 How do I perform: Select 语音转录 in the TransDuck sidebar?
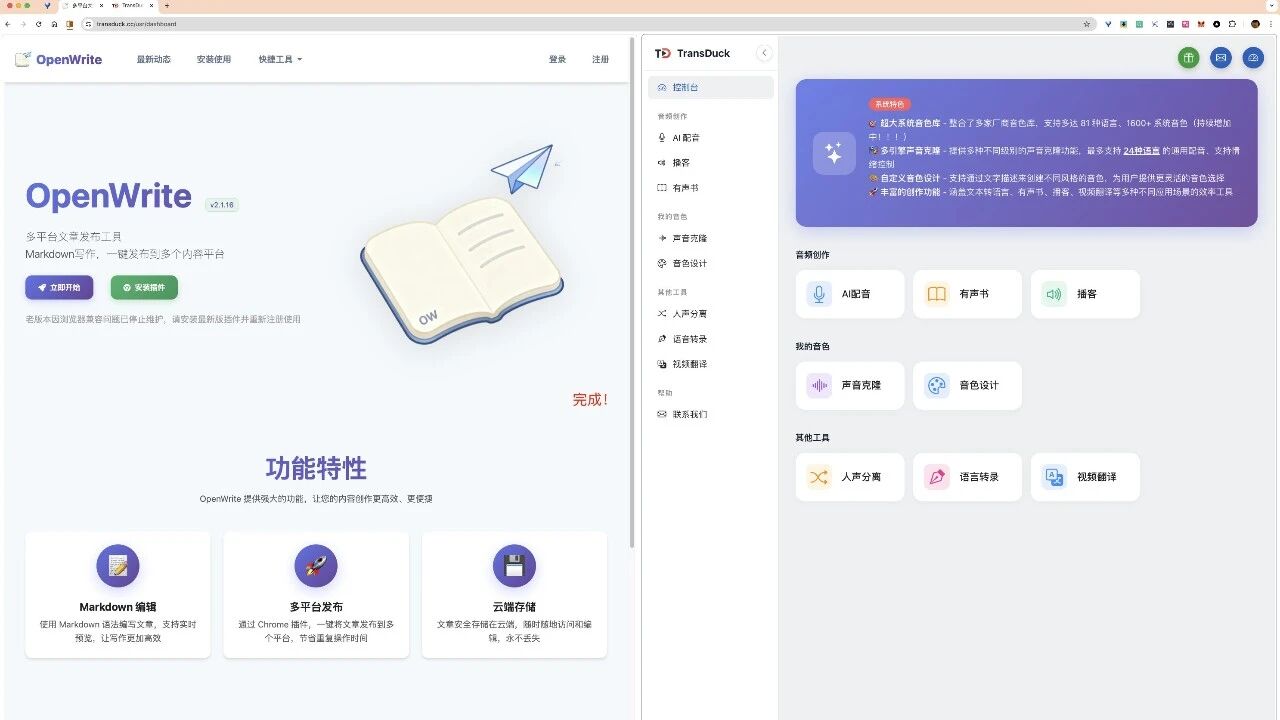(x=711, y=339)
